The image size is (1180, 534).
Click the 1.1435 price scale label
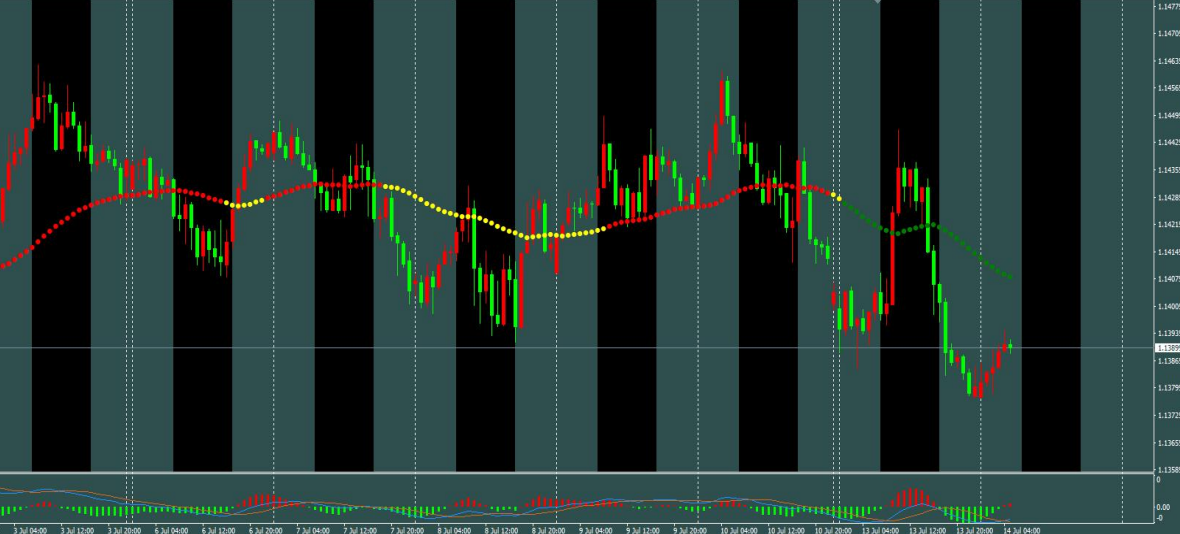[x=1169, y=170]
